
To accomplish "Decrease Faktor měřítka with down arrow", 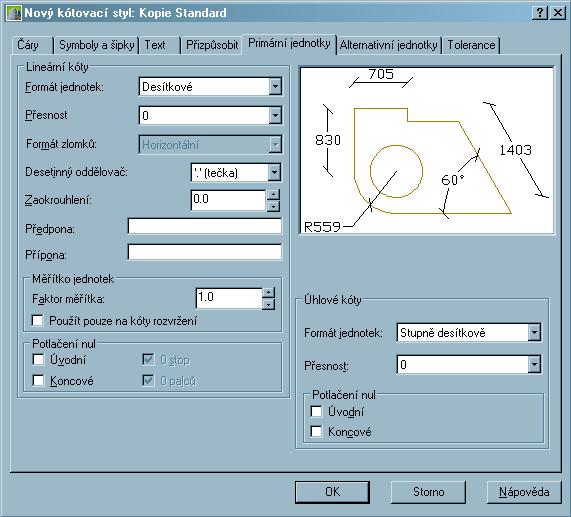I will [268, 304].
